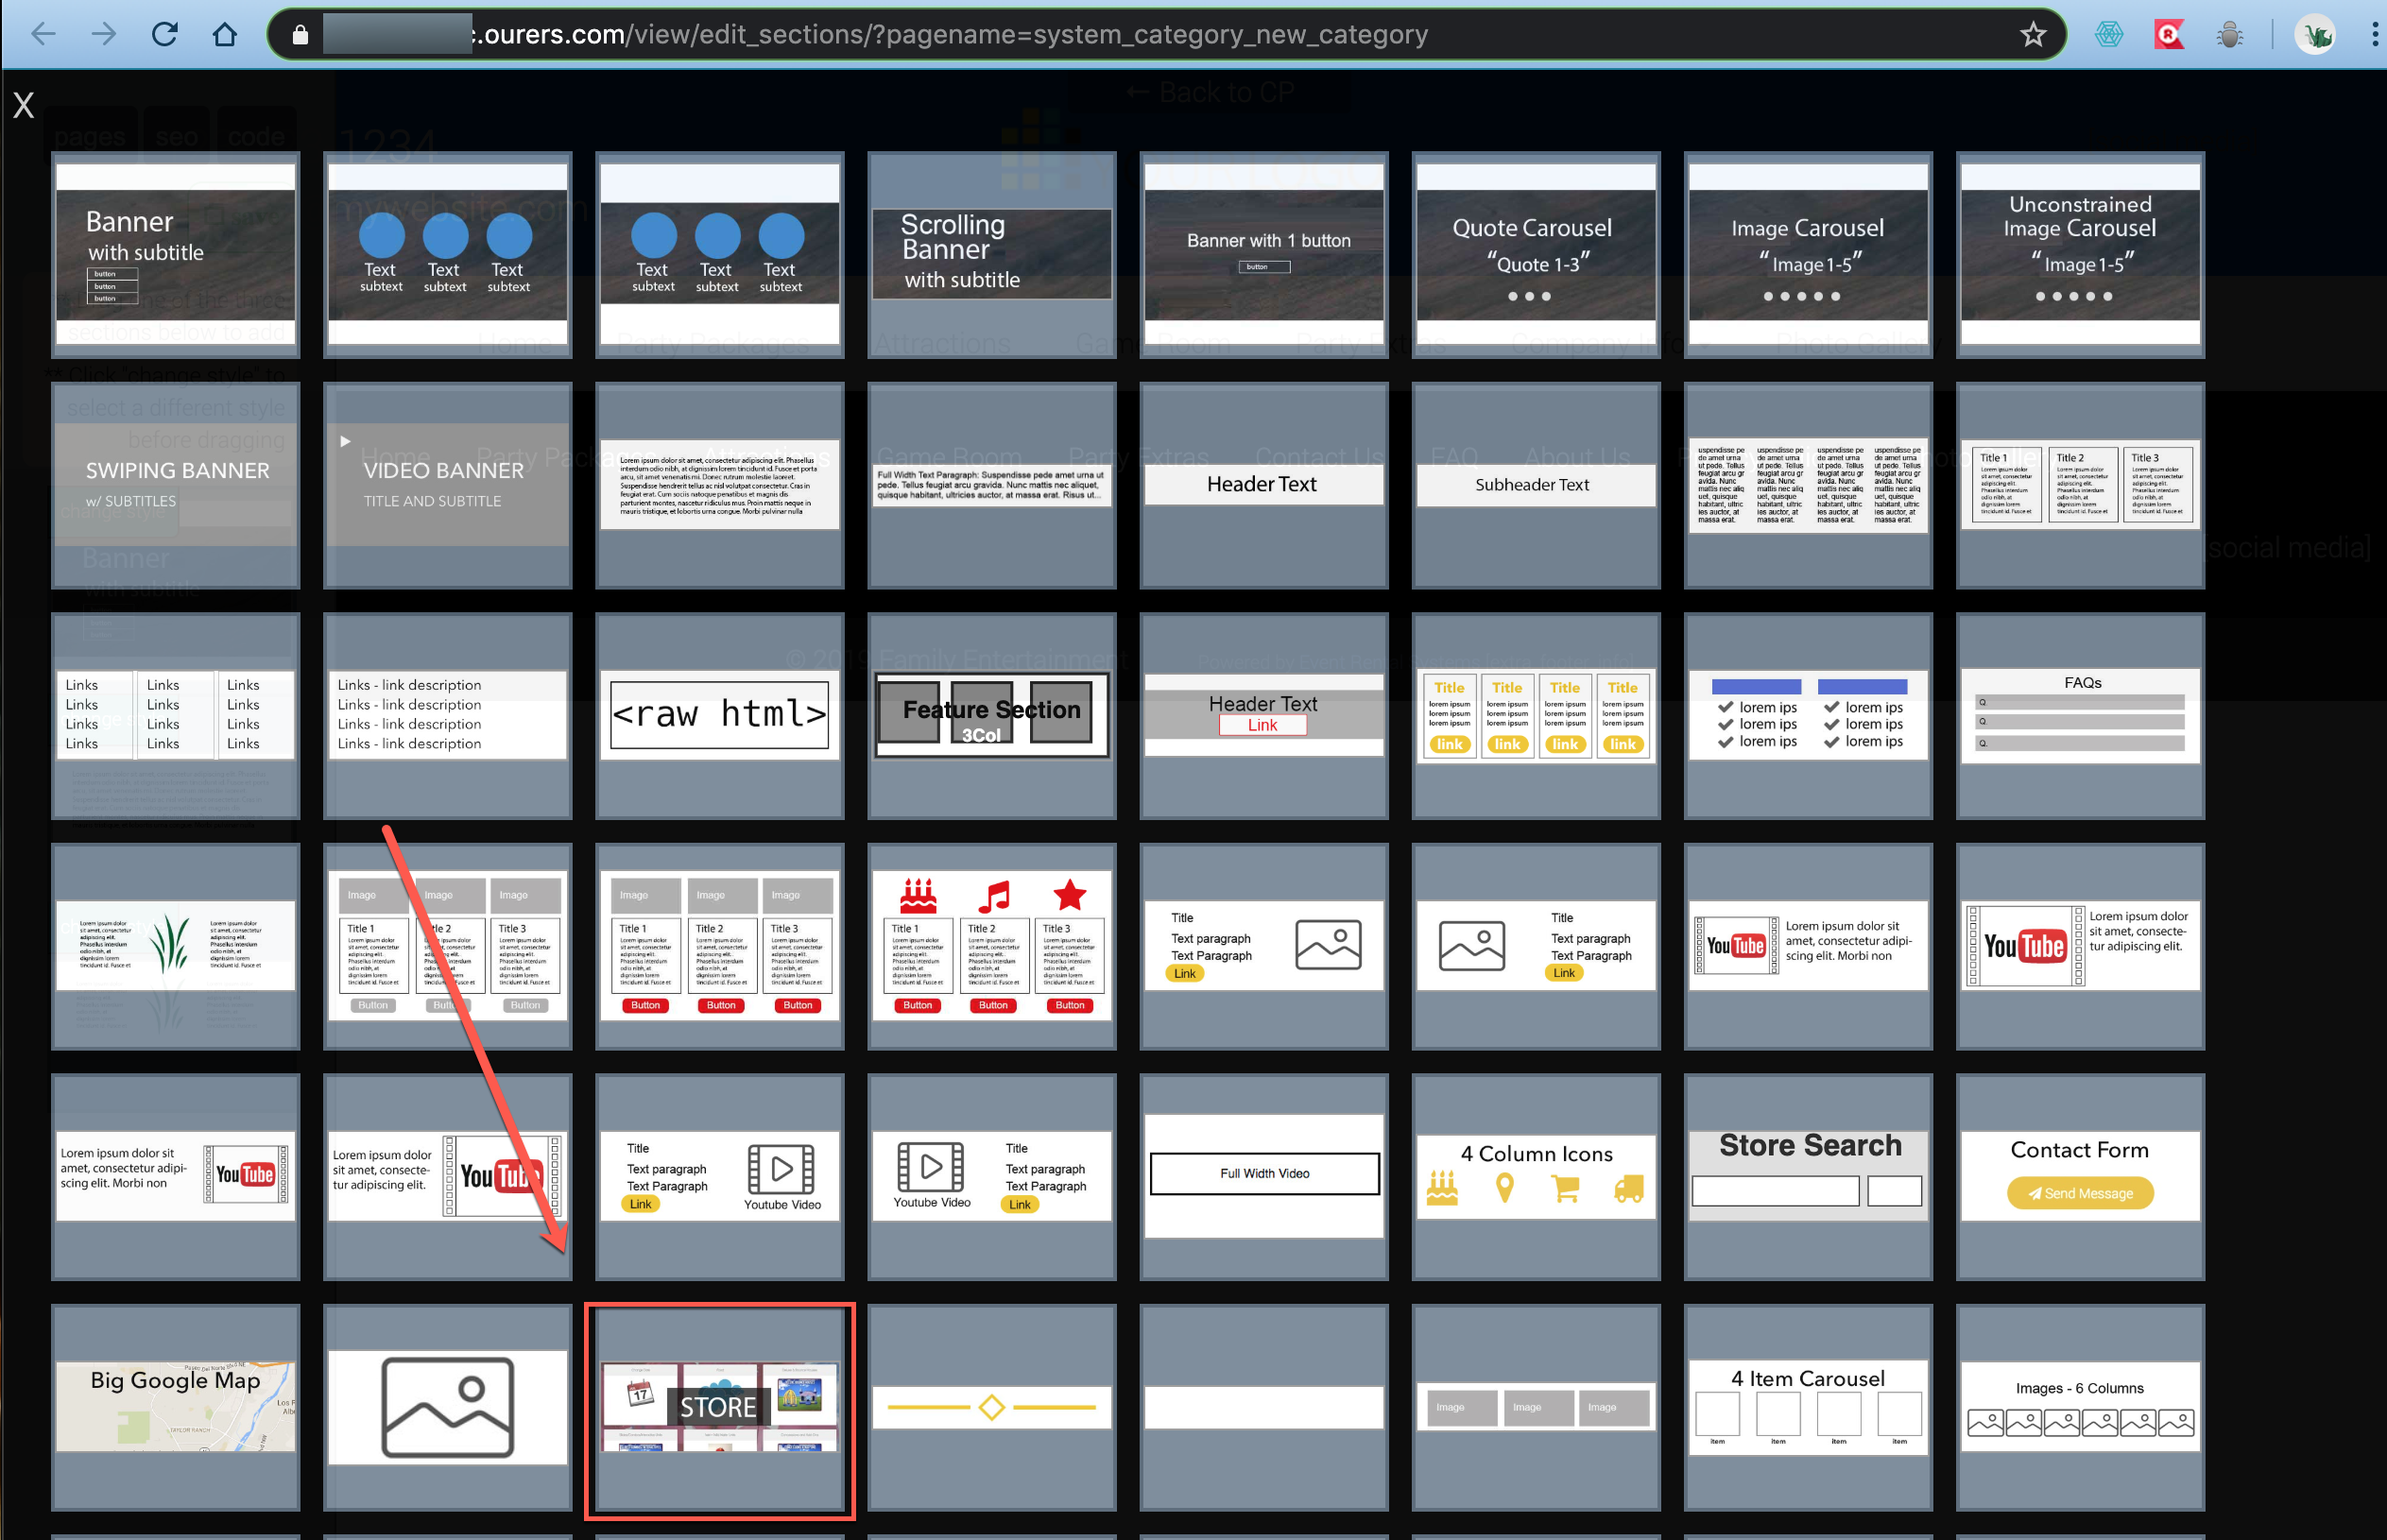Open the hexagon extension icon in toolbar

pyautogui.click(x=2109, y=34)
